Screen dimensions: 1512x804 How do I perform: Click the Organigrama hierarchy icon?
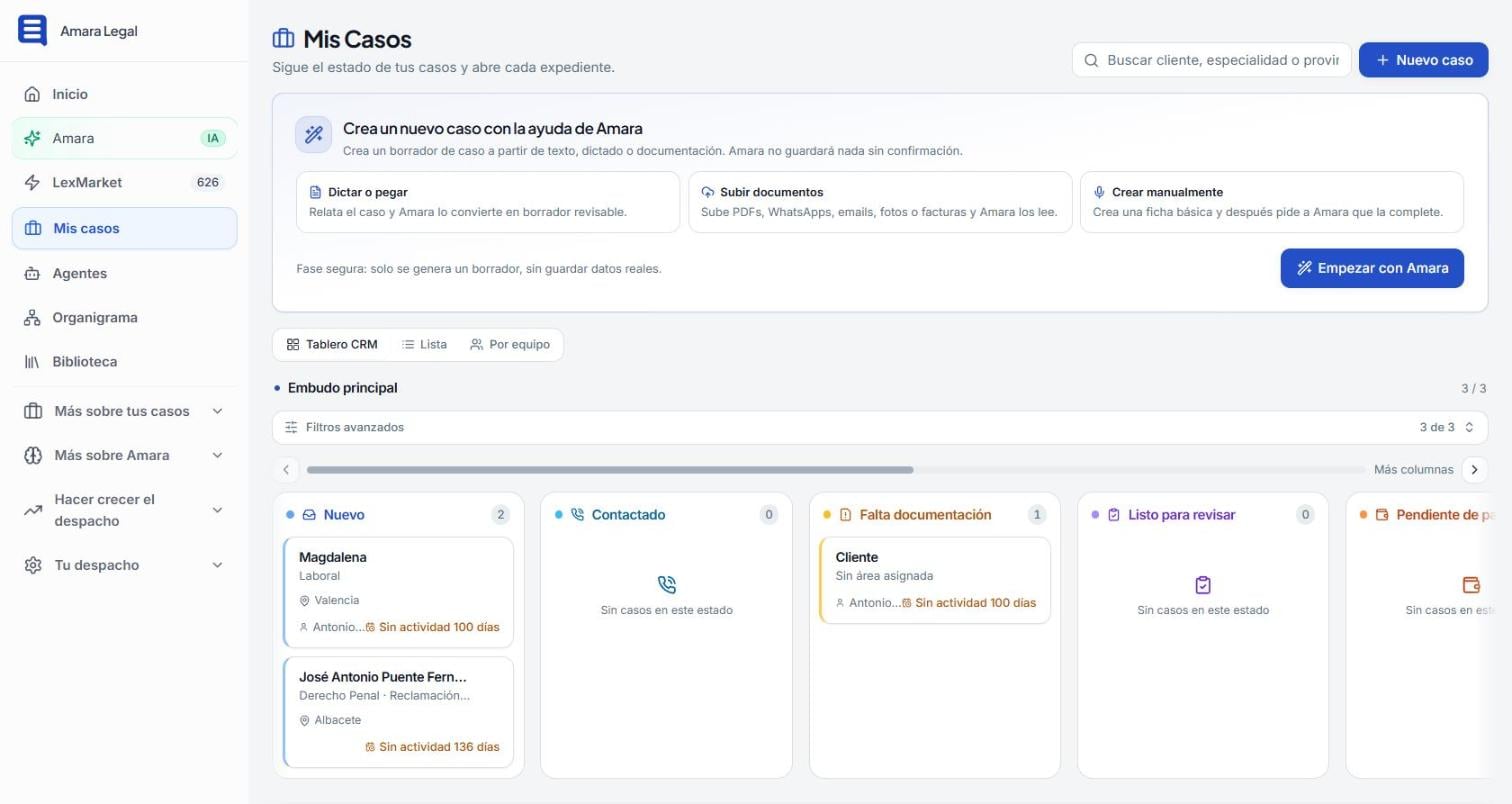(32, 317)
